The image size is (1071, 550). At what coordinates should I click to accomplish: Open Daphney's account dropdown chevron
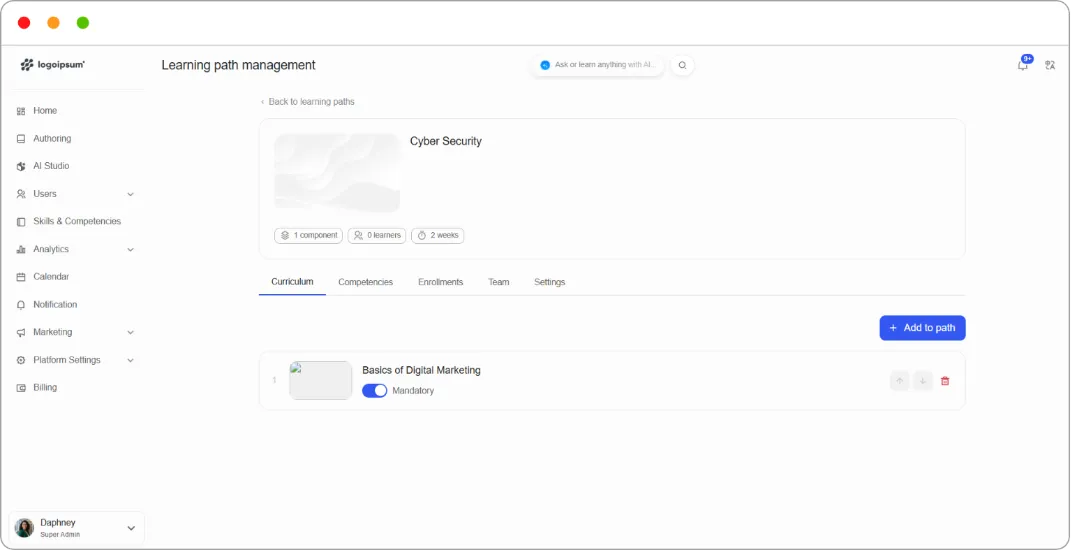tap(131, 528)
